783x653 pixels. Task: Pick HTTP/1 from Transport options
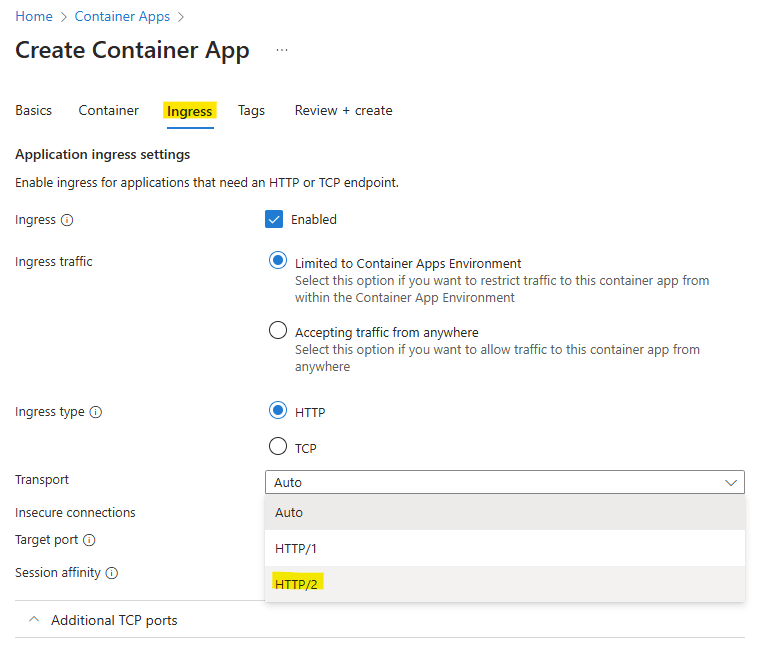(296, 548)
